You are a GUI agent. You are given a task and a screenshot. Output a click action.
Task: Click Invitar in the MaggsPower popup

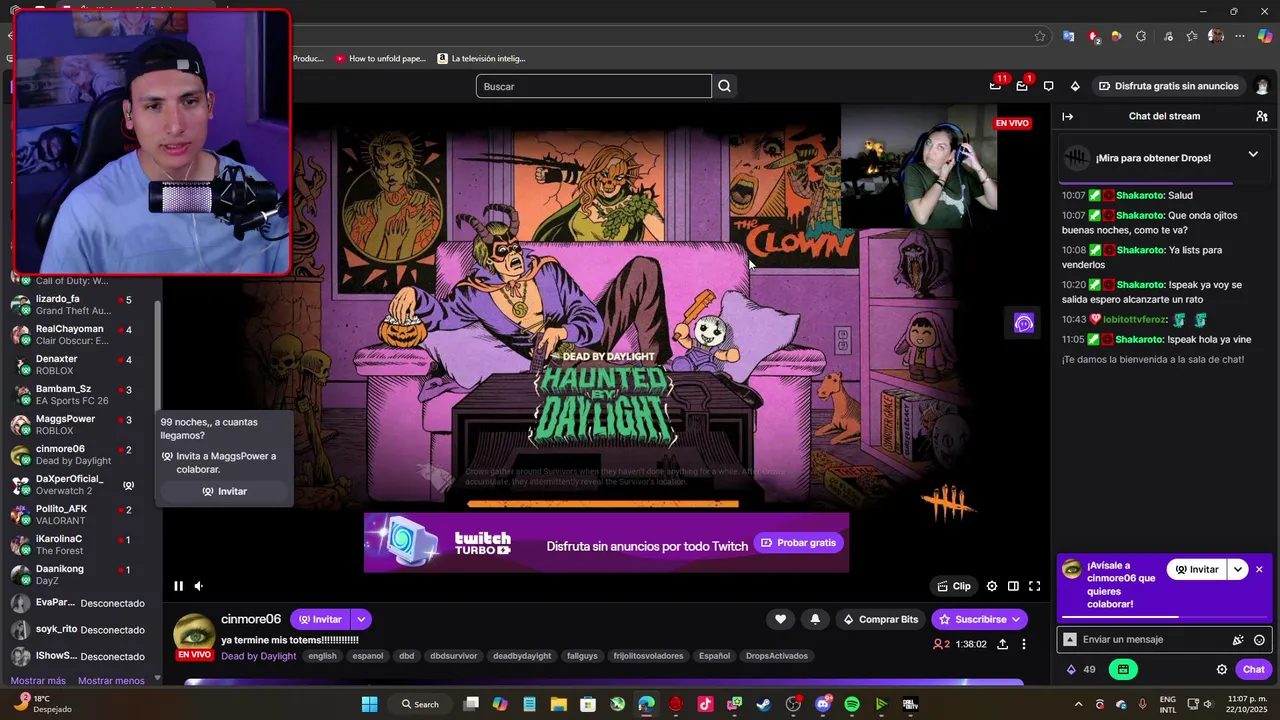[x=224, y=491]
